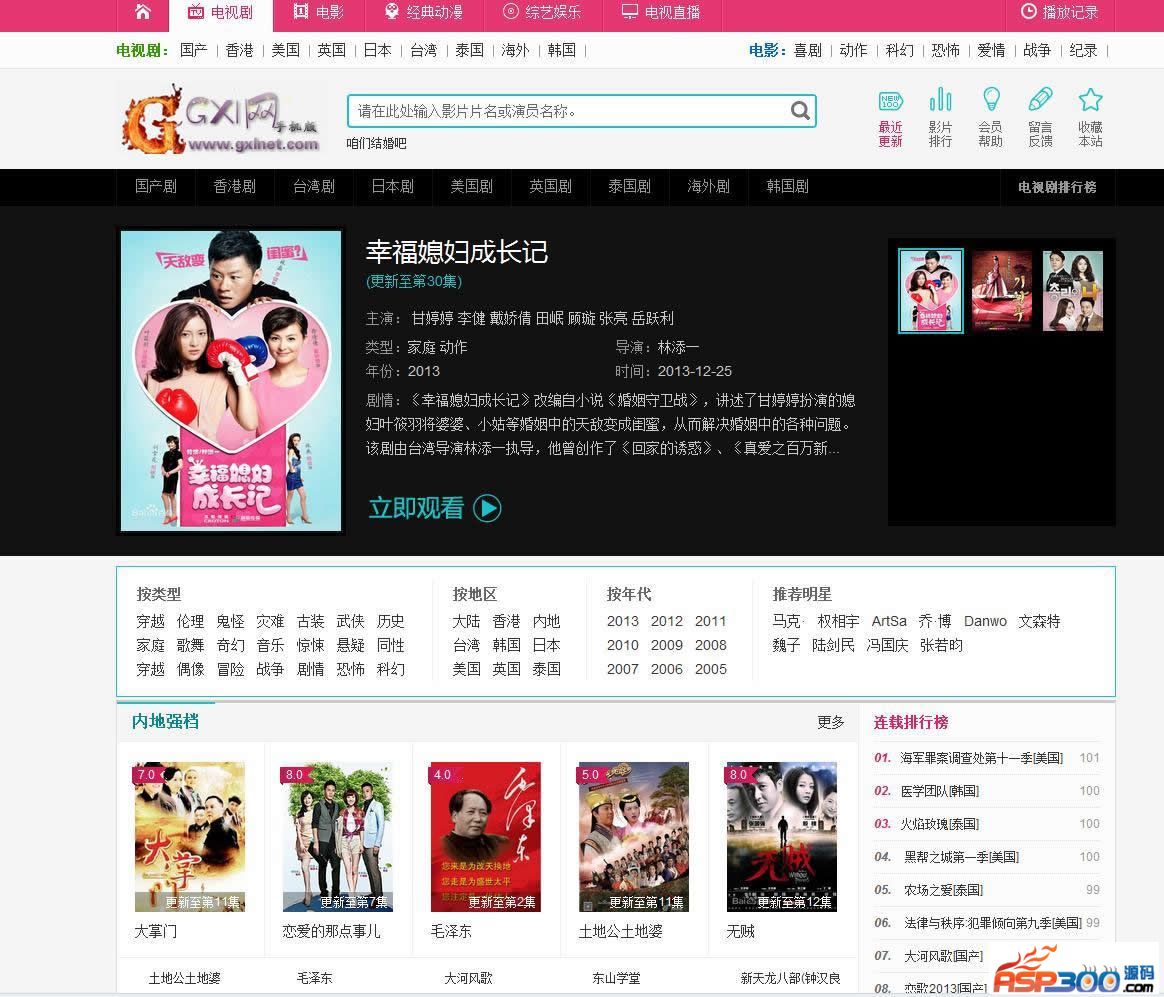This screenshot has height=997, width=1164.
Task: Open 影片排行 chart icon
Action: [940, 118]
